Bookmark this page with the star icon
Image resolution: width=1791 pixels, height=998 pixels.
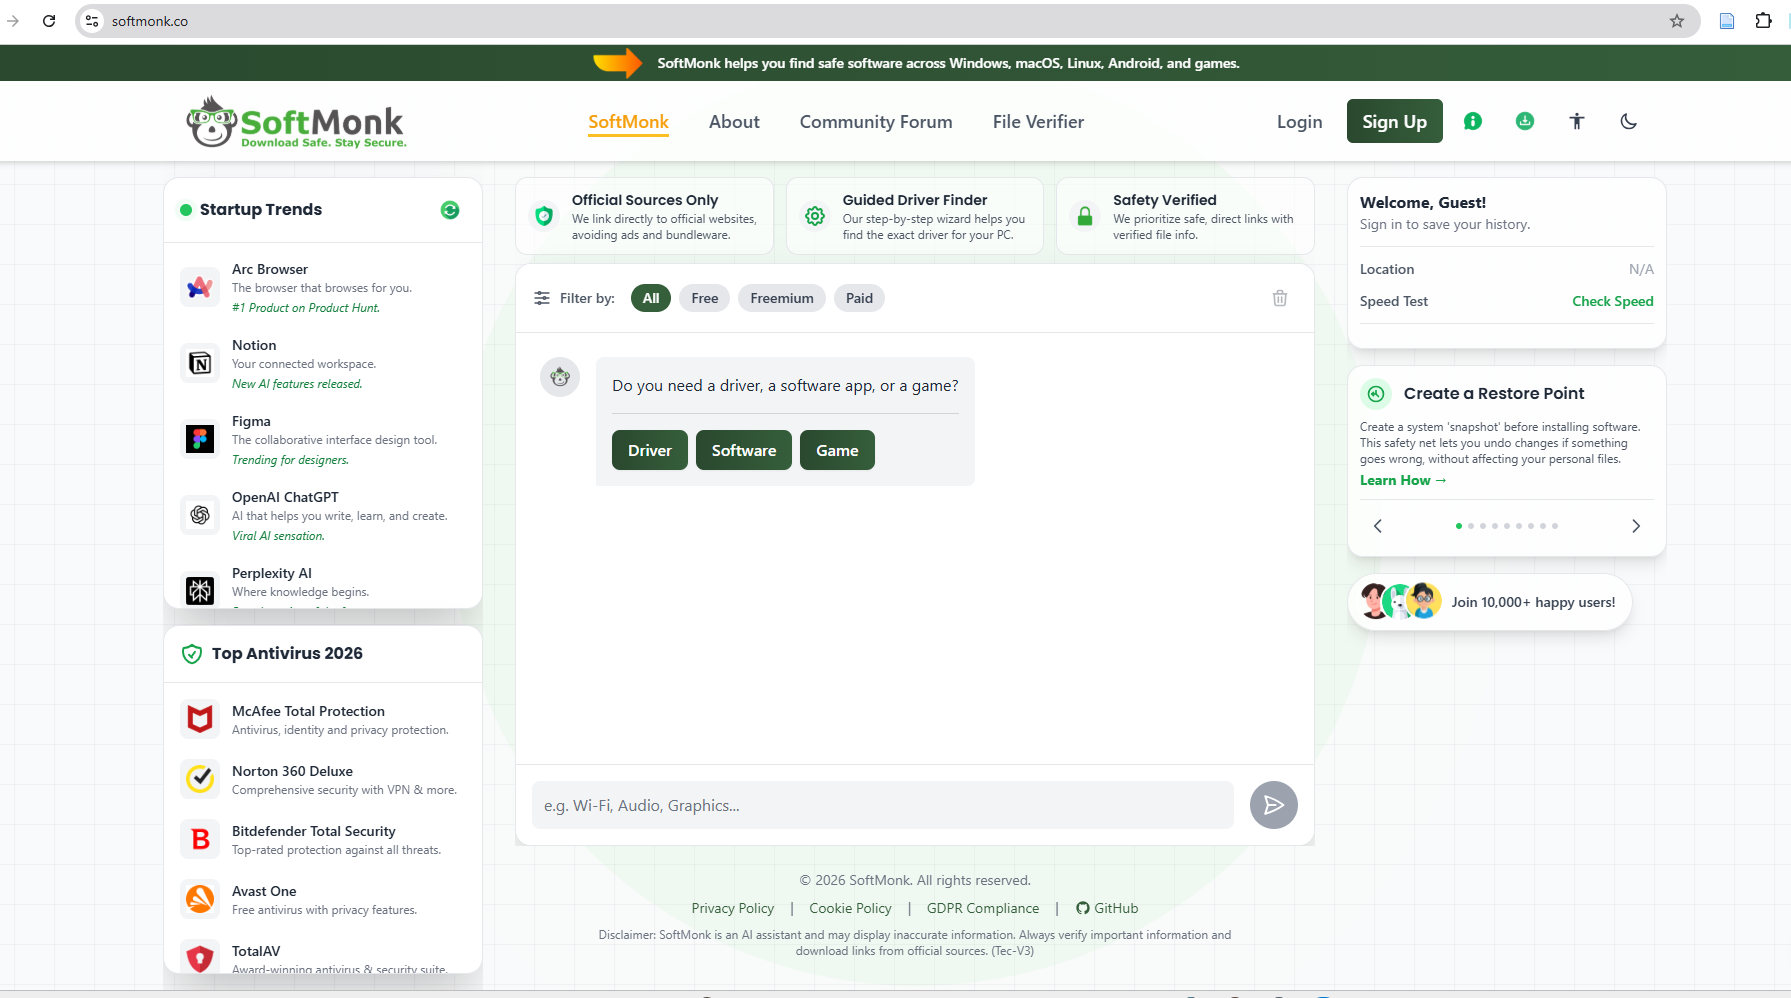click(x=1676, y=21)
